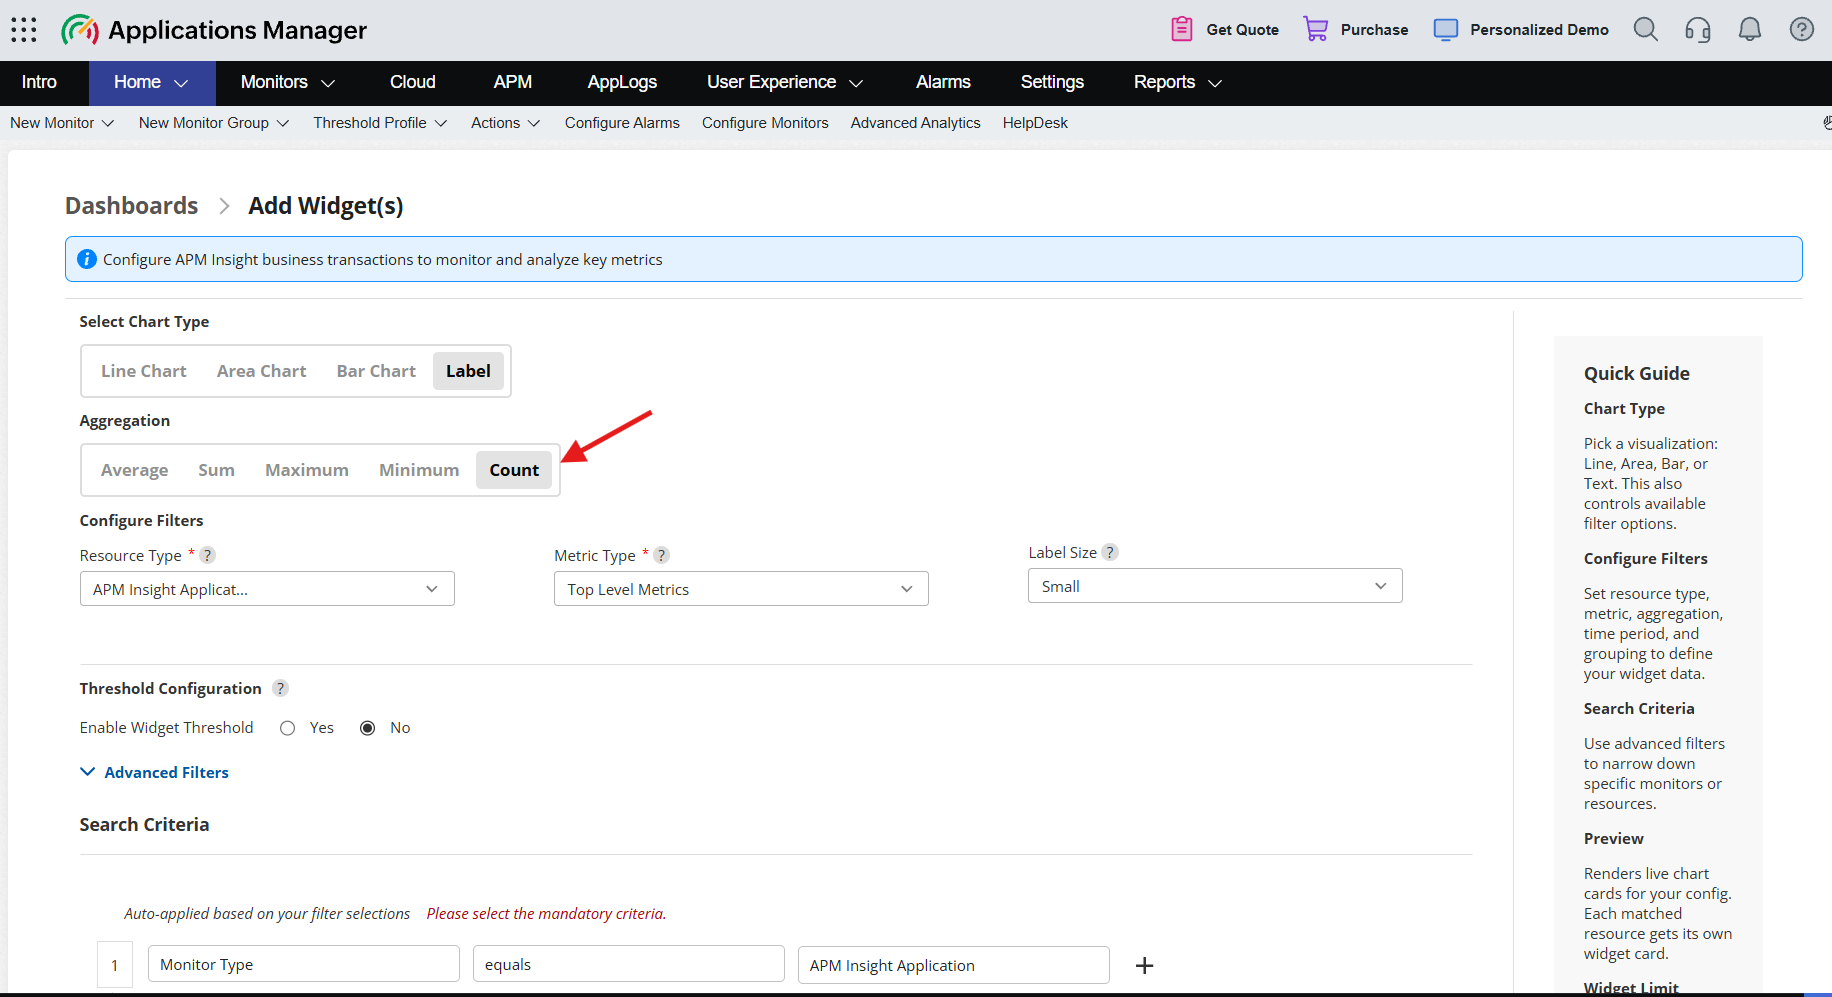The image size is (1832, 997).
Task: Open the Actions dropdown
Action: pos(506,123)
